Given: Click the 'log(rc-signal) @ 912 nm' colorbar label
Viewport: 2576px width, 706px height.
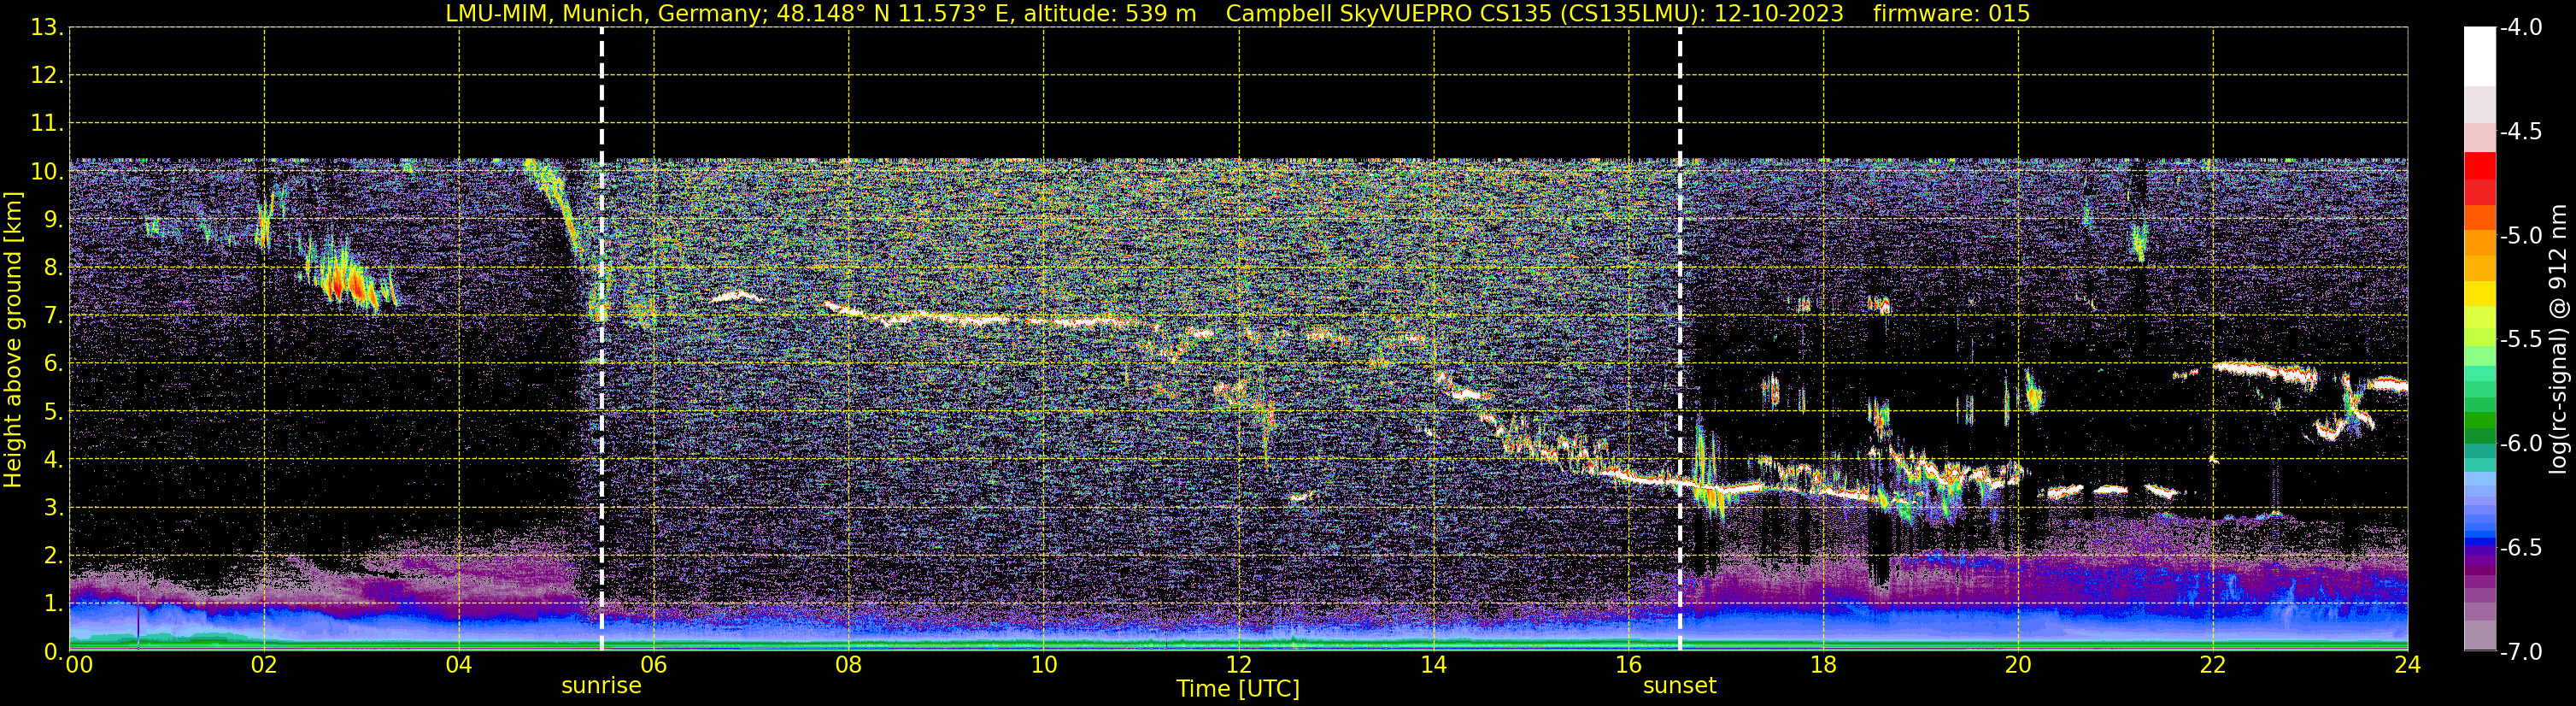Looking at the screenshot, I should pyautogui.click(x=2559, y=339).
